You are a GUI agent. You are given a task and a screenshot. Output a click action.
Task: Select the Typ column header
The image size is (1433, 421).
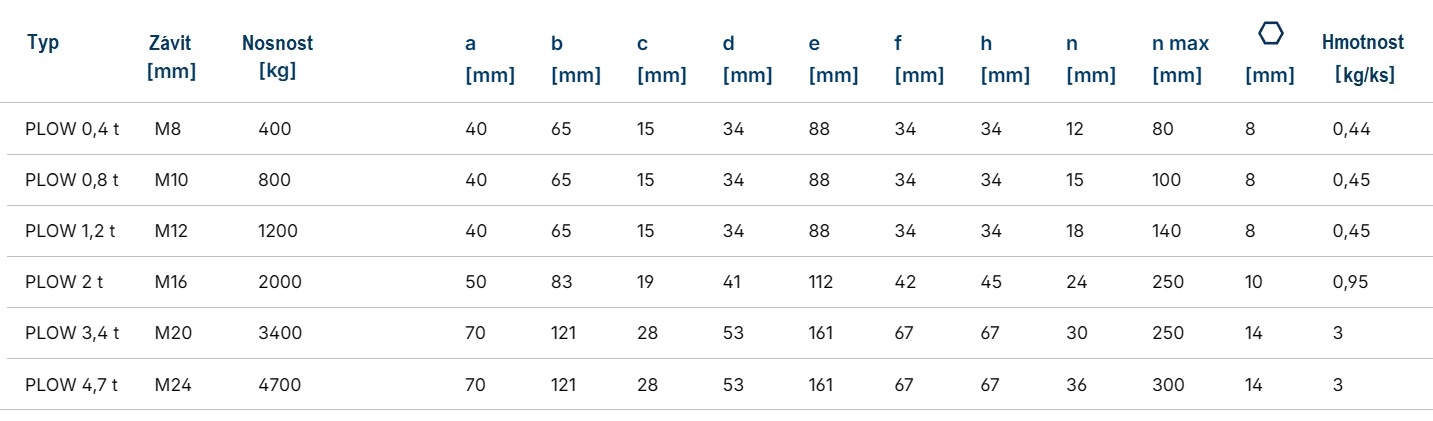tap(43, 43)
